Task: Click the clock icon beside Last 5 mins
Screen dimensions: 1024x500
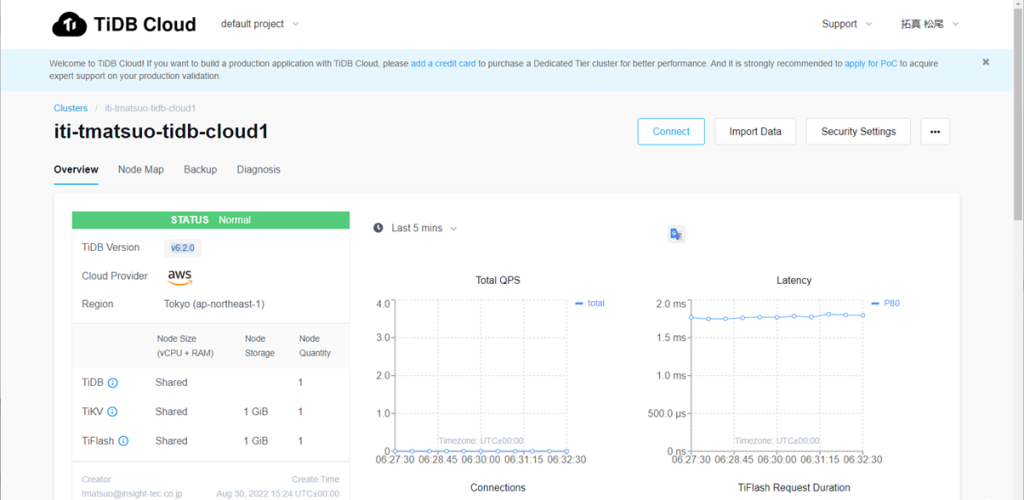Action: coord(378,228)
